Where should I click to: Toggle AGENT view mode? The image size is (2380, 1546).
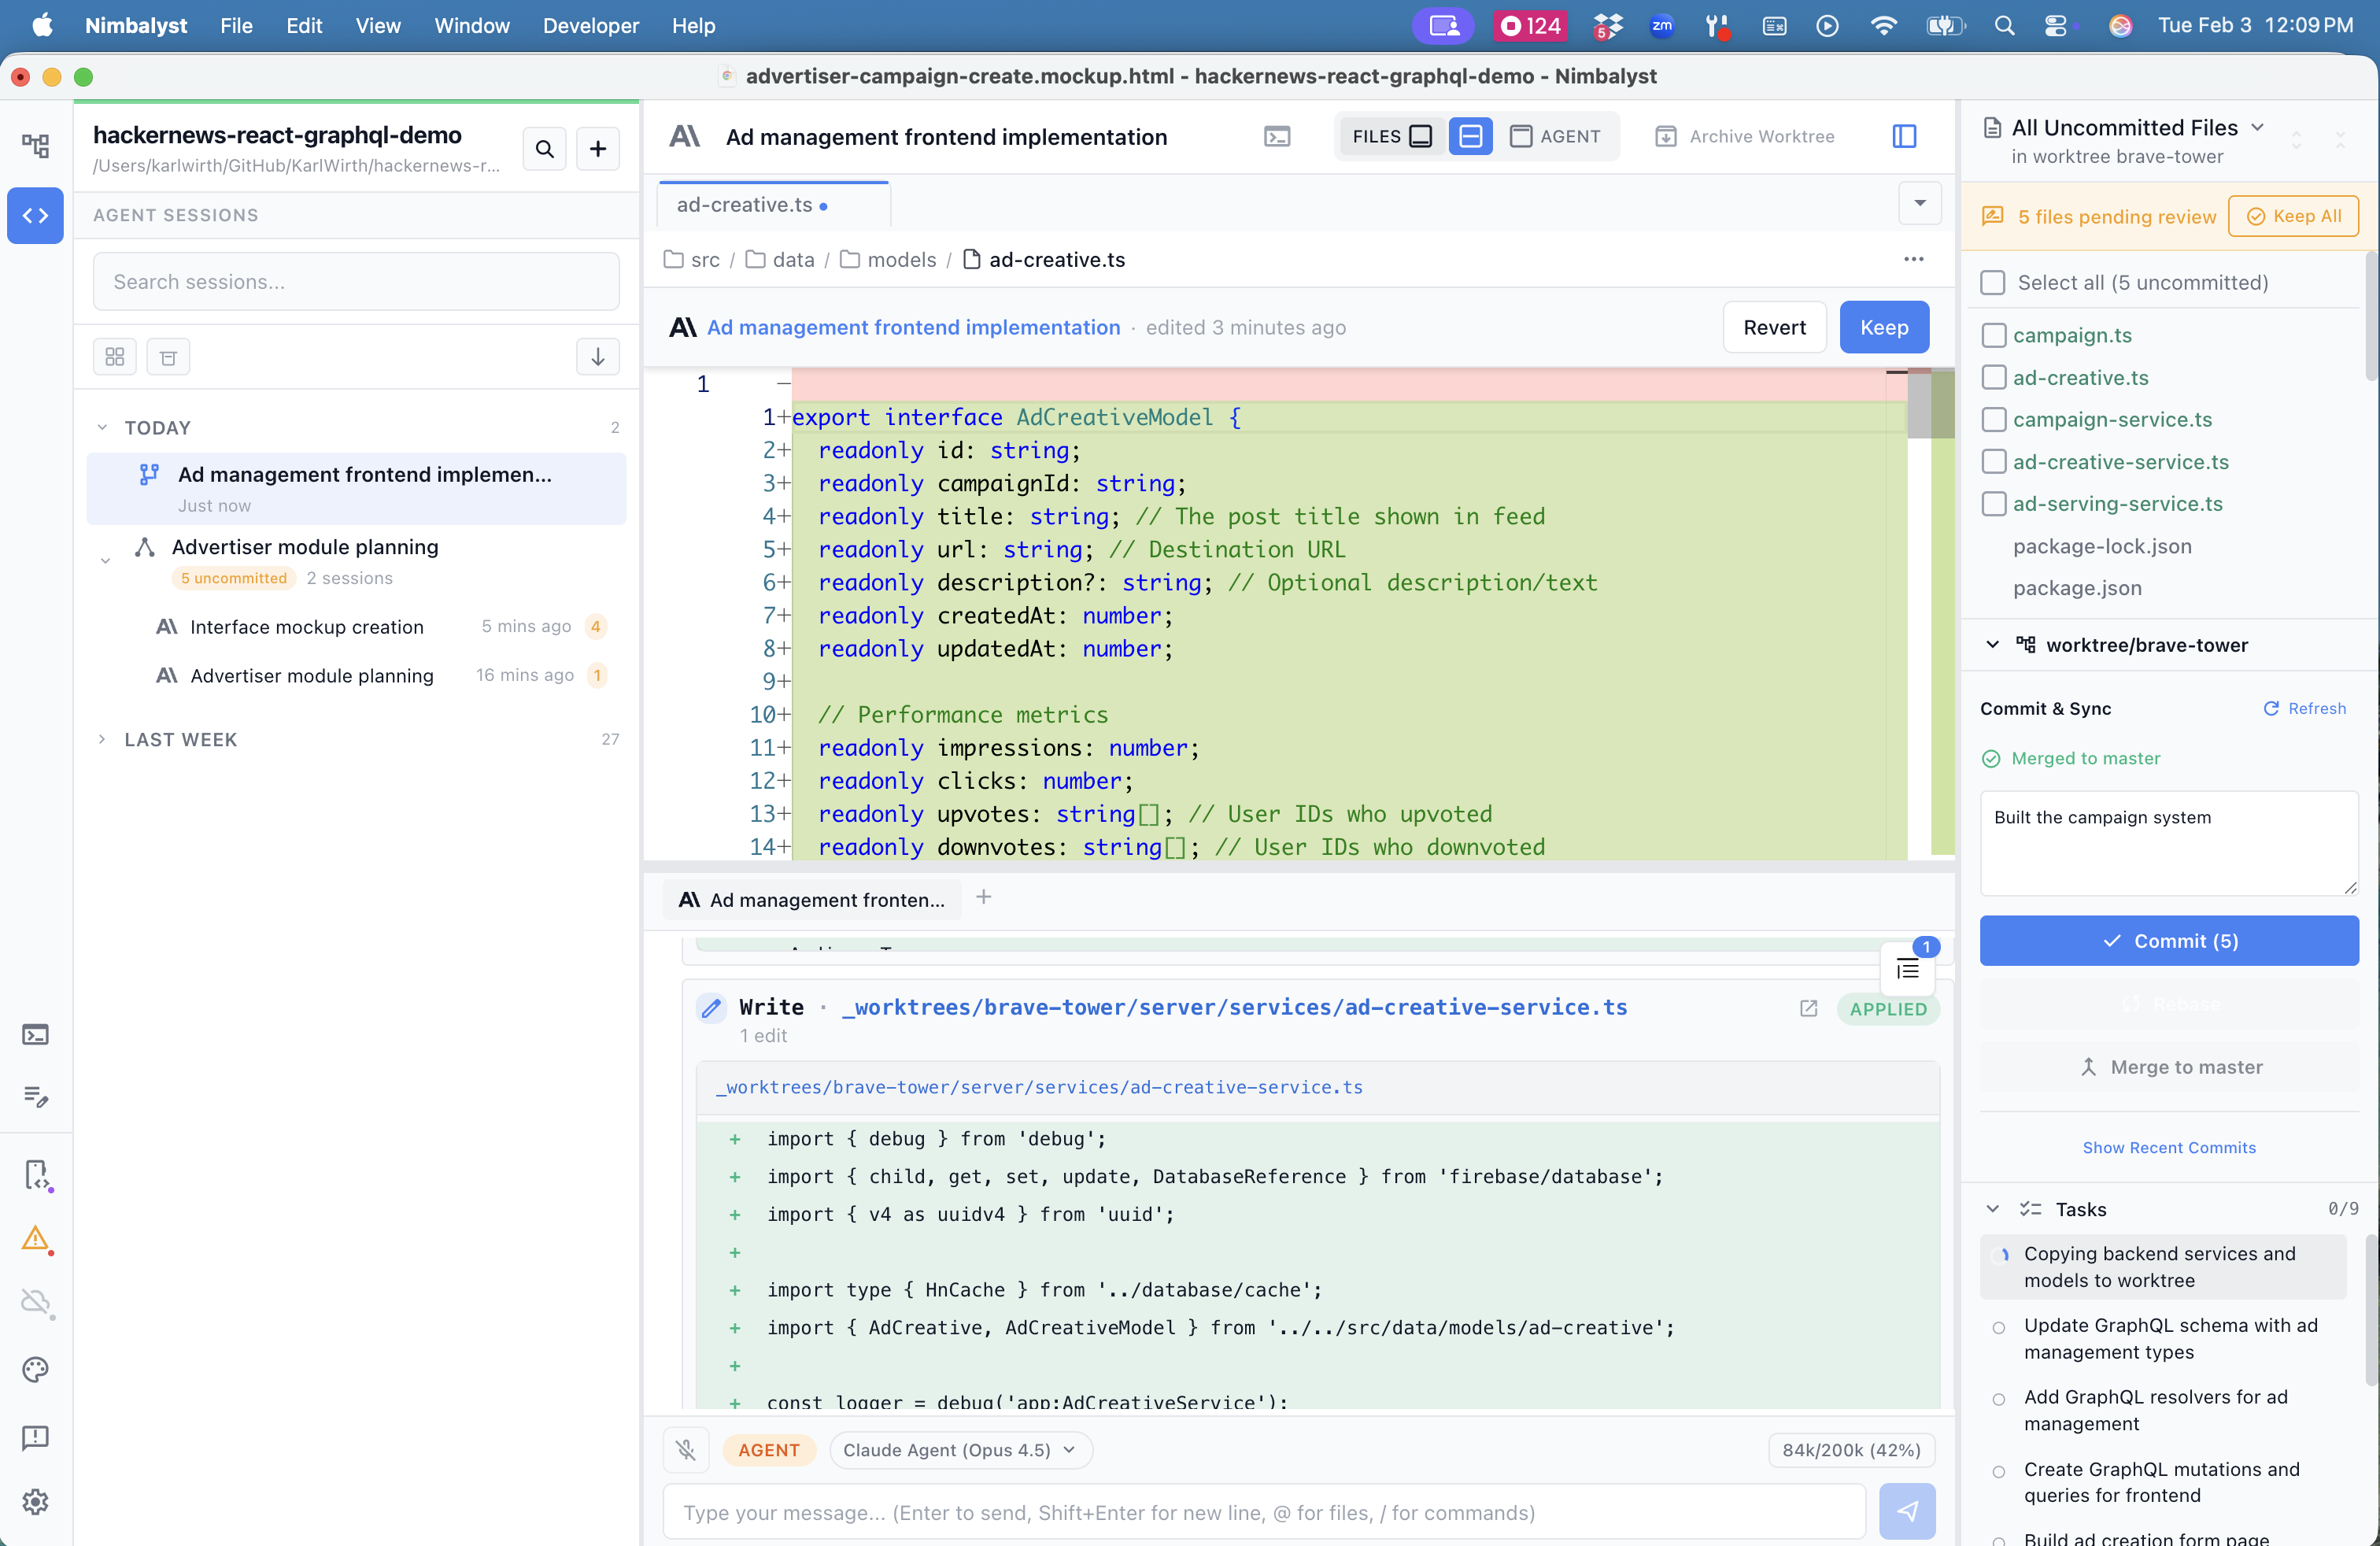point(1555,136)
